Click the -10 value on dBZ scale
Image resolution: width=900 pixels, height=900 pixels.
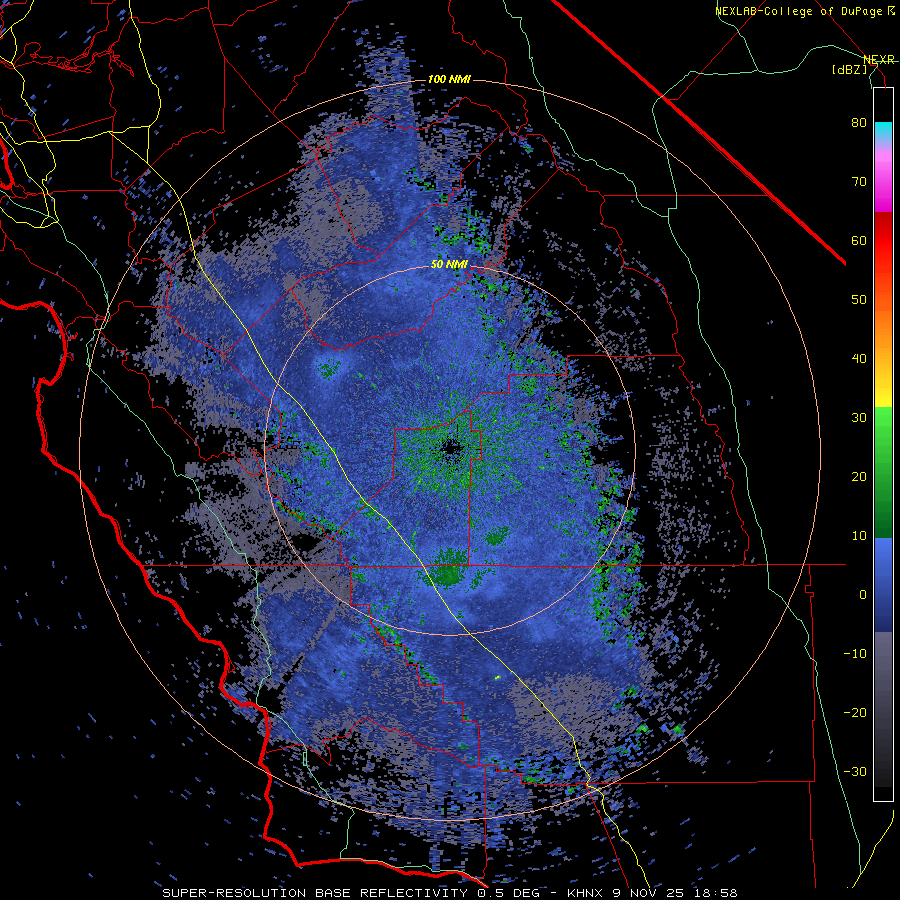tap(855, 654)
